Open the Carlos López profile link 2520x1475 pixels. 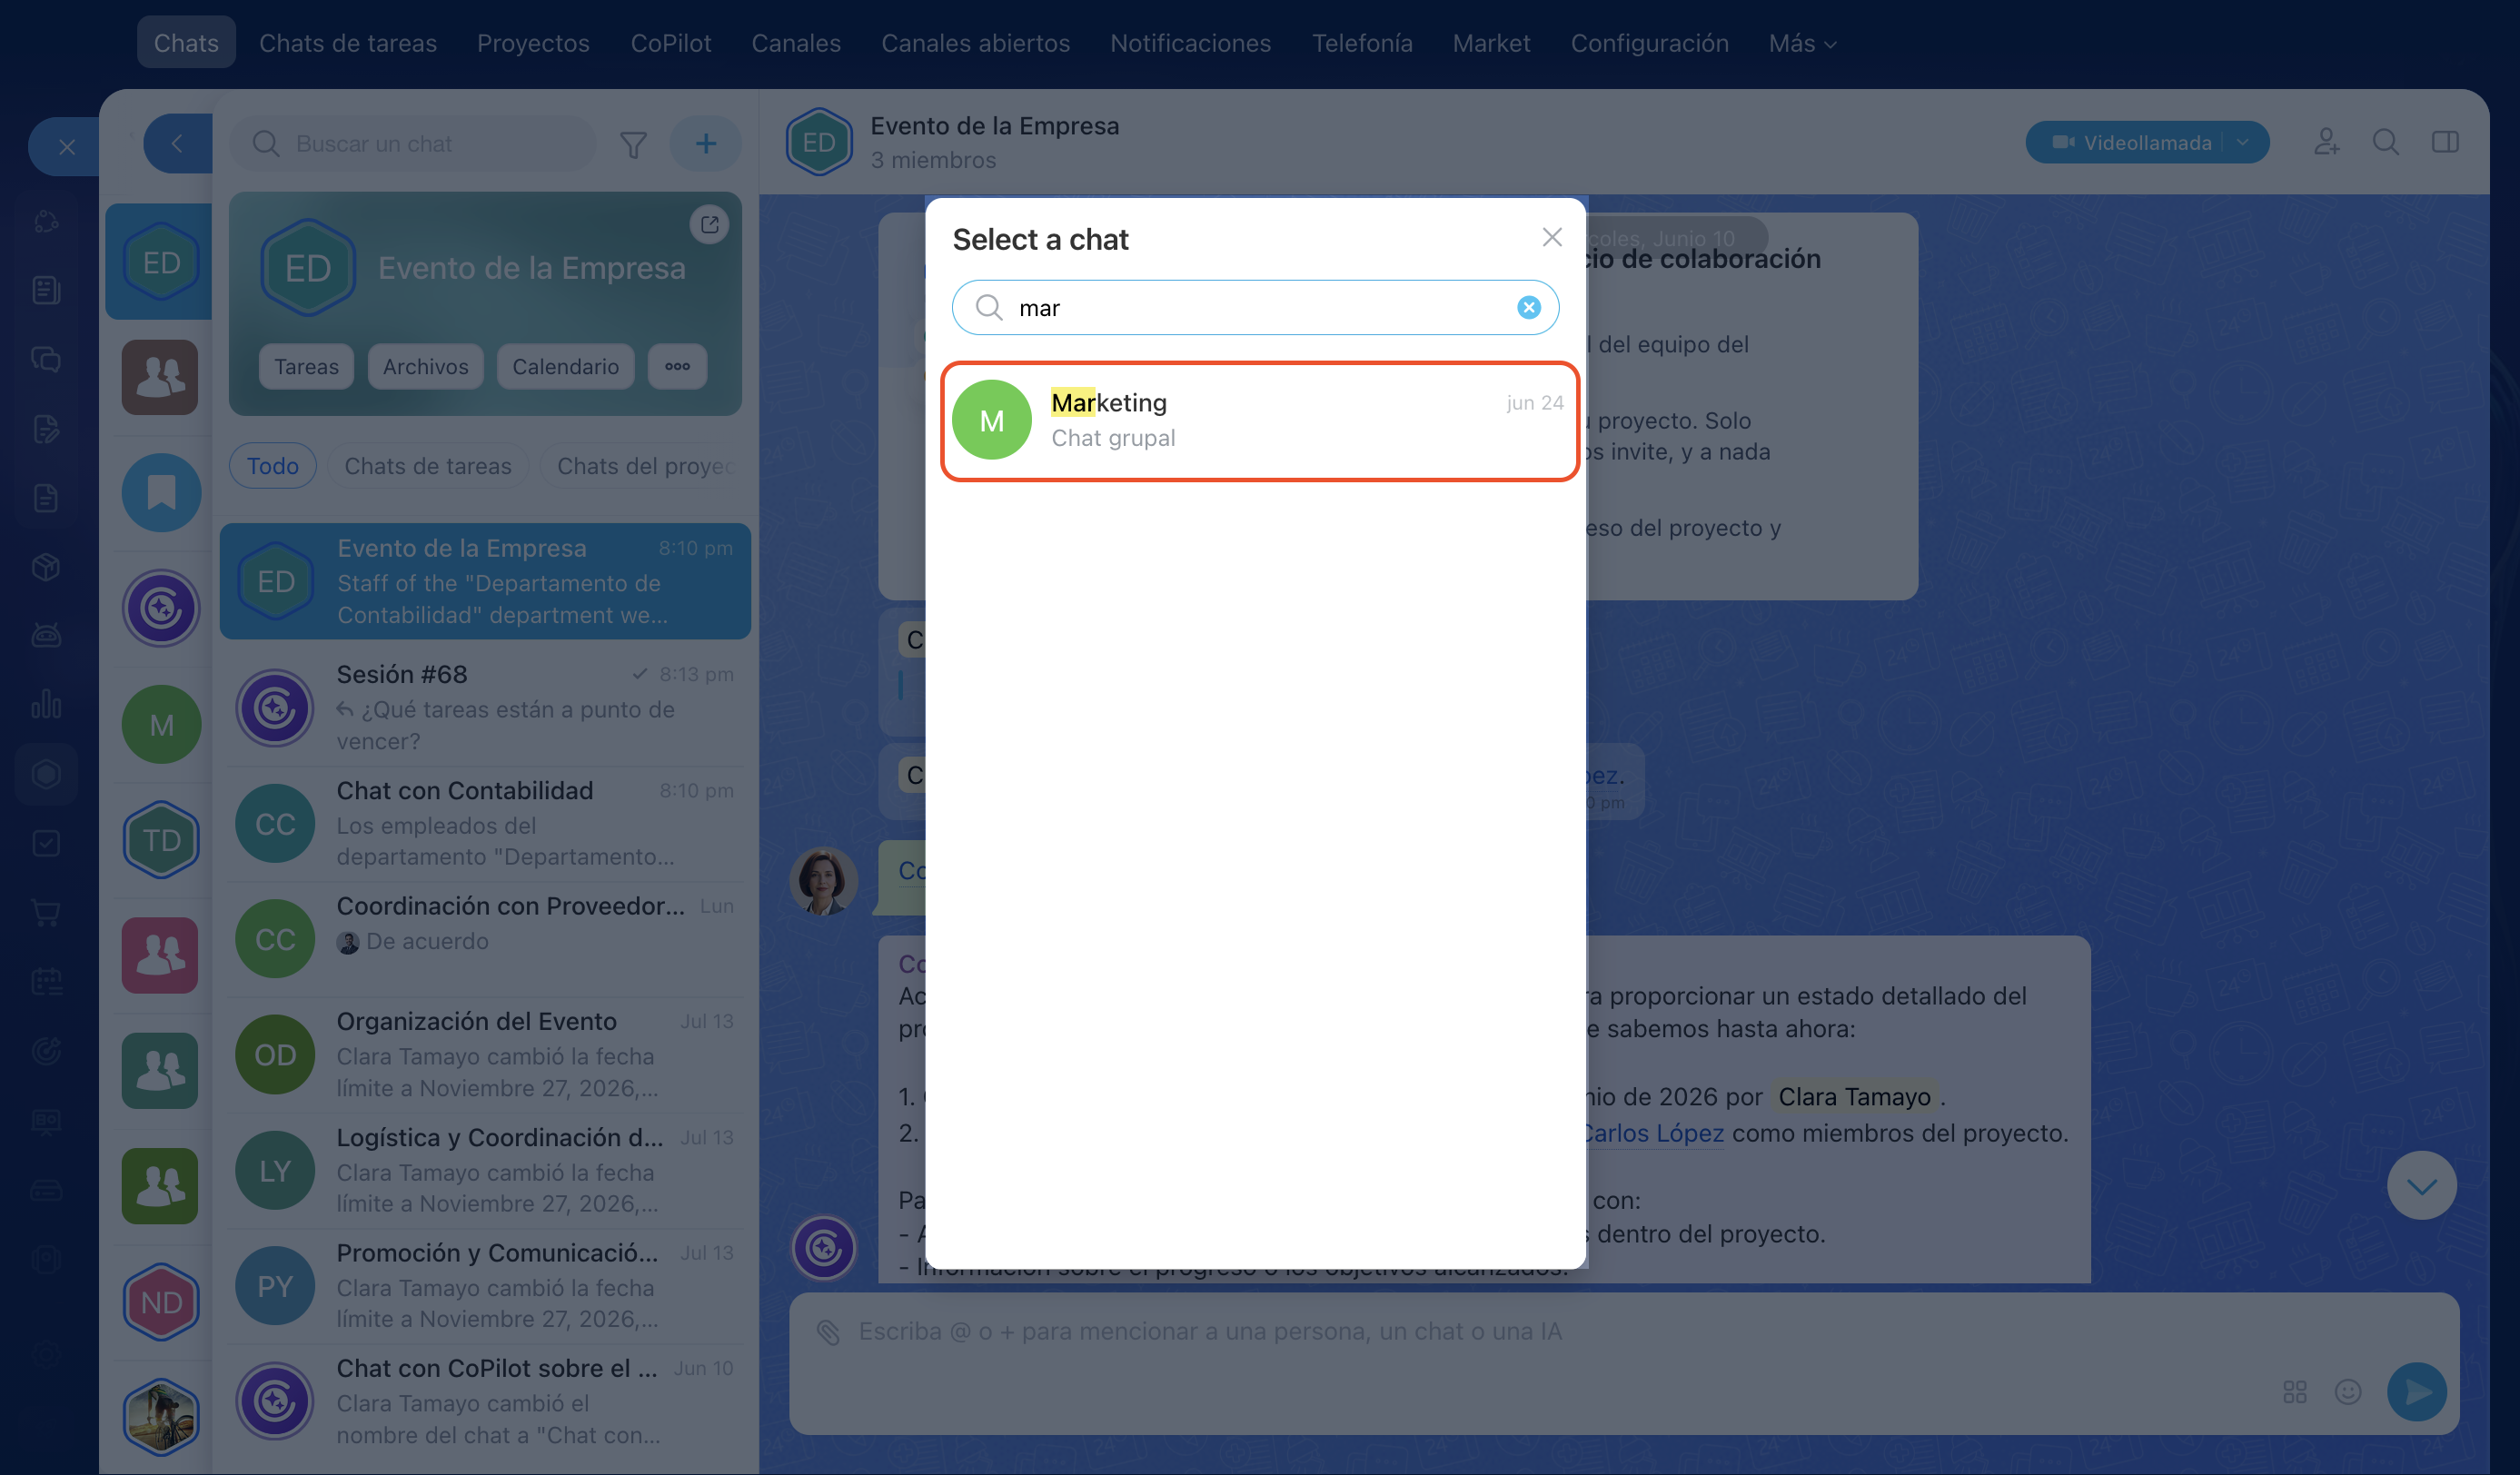coord(1655,1133)
